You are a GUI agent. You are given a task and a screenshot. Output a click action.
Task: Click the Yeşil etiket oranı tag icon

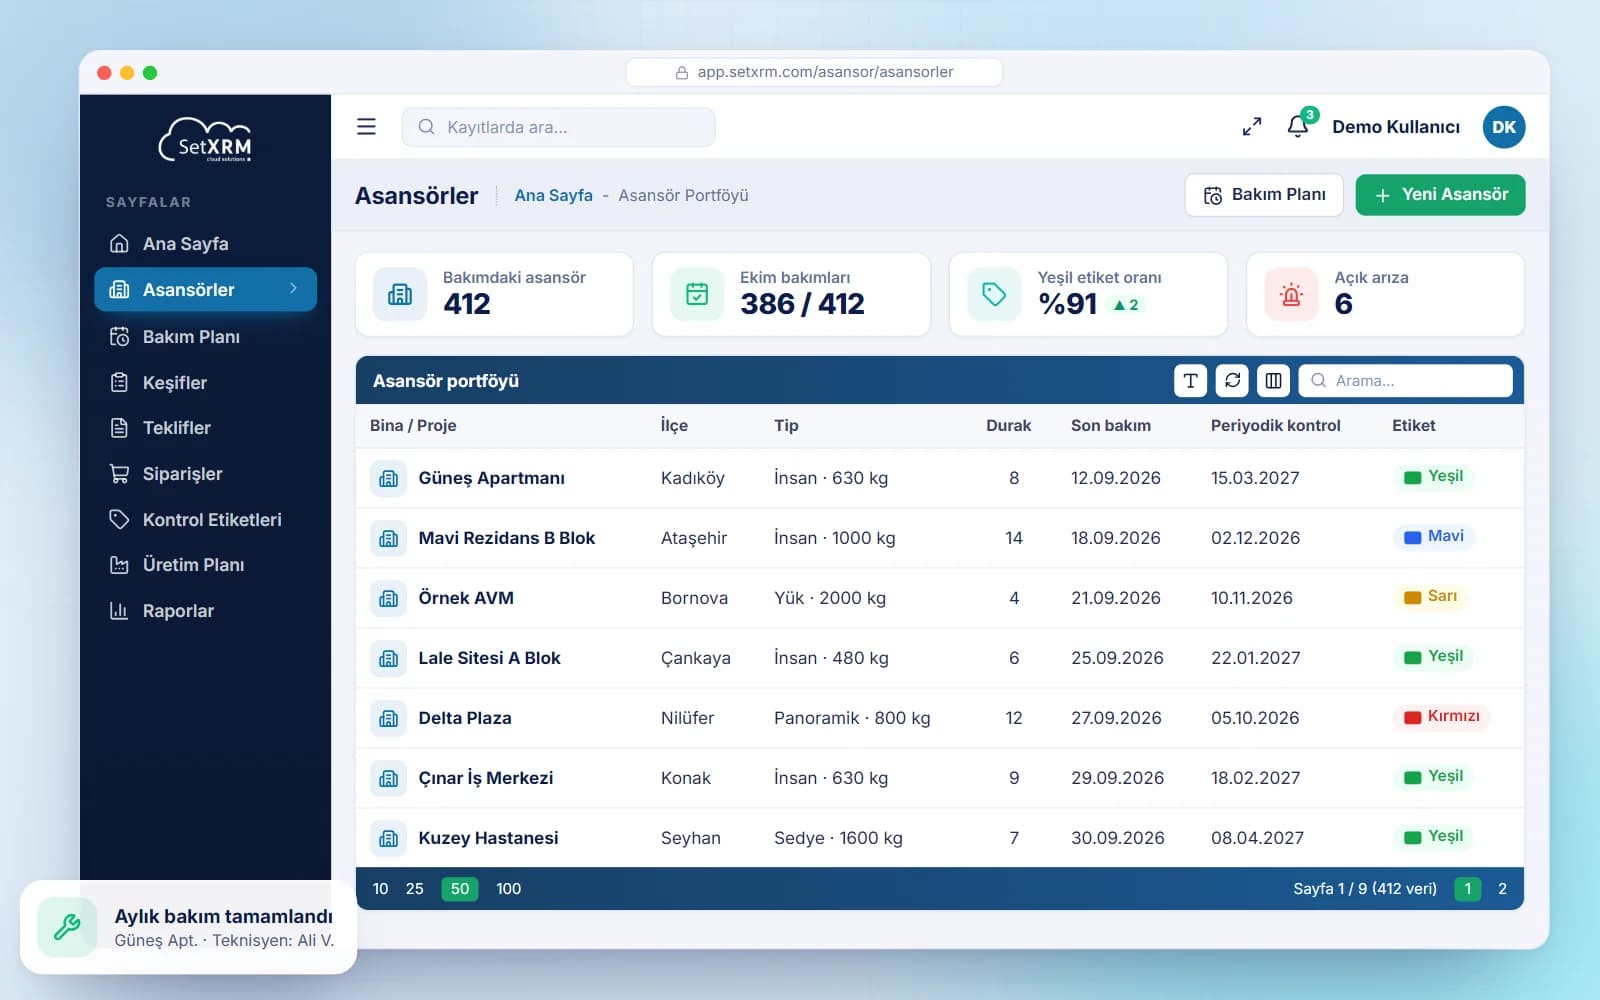(994, 294)
